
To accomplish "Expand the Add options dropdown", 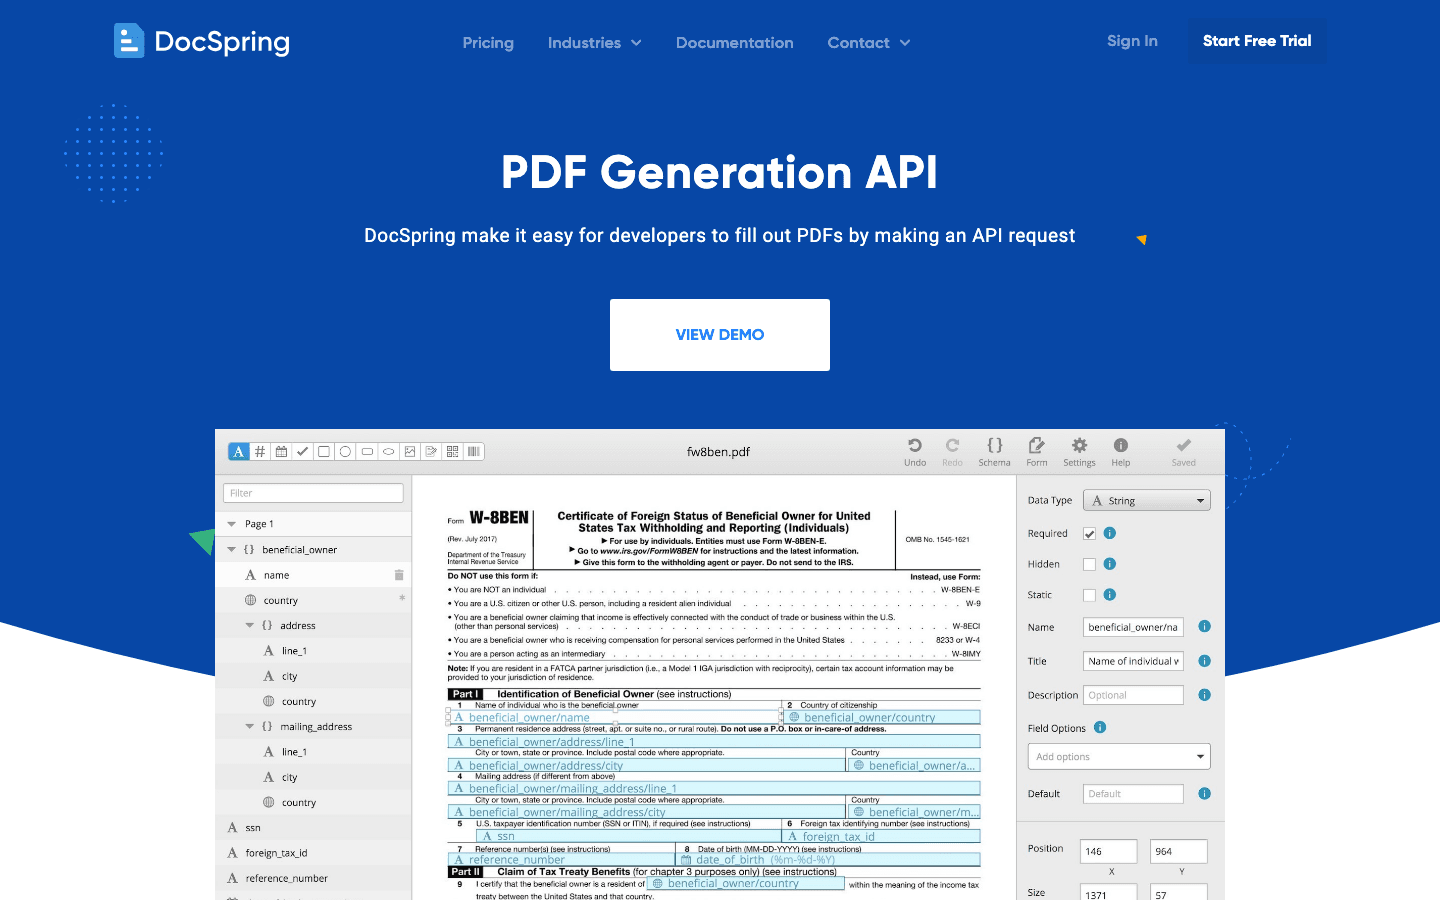I will tap(1119, 757).
